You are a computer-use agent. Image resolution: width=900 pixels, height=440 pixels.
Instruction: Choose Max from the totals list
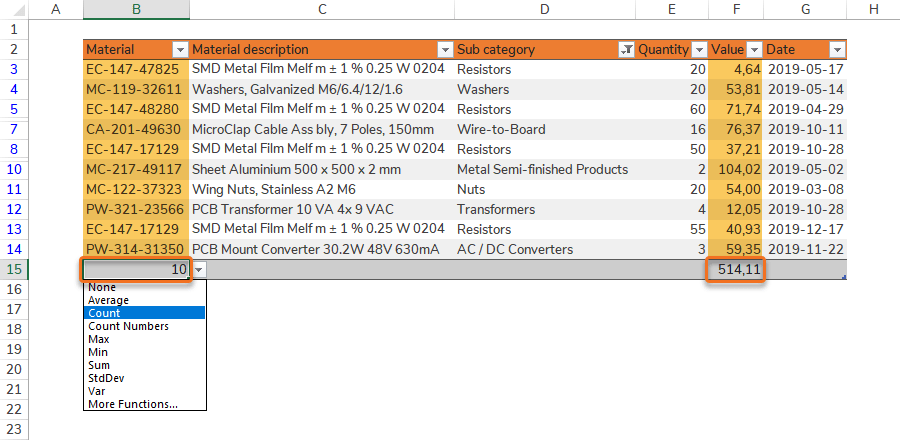coord(98,339)
